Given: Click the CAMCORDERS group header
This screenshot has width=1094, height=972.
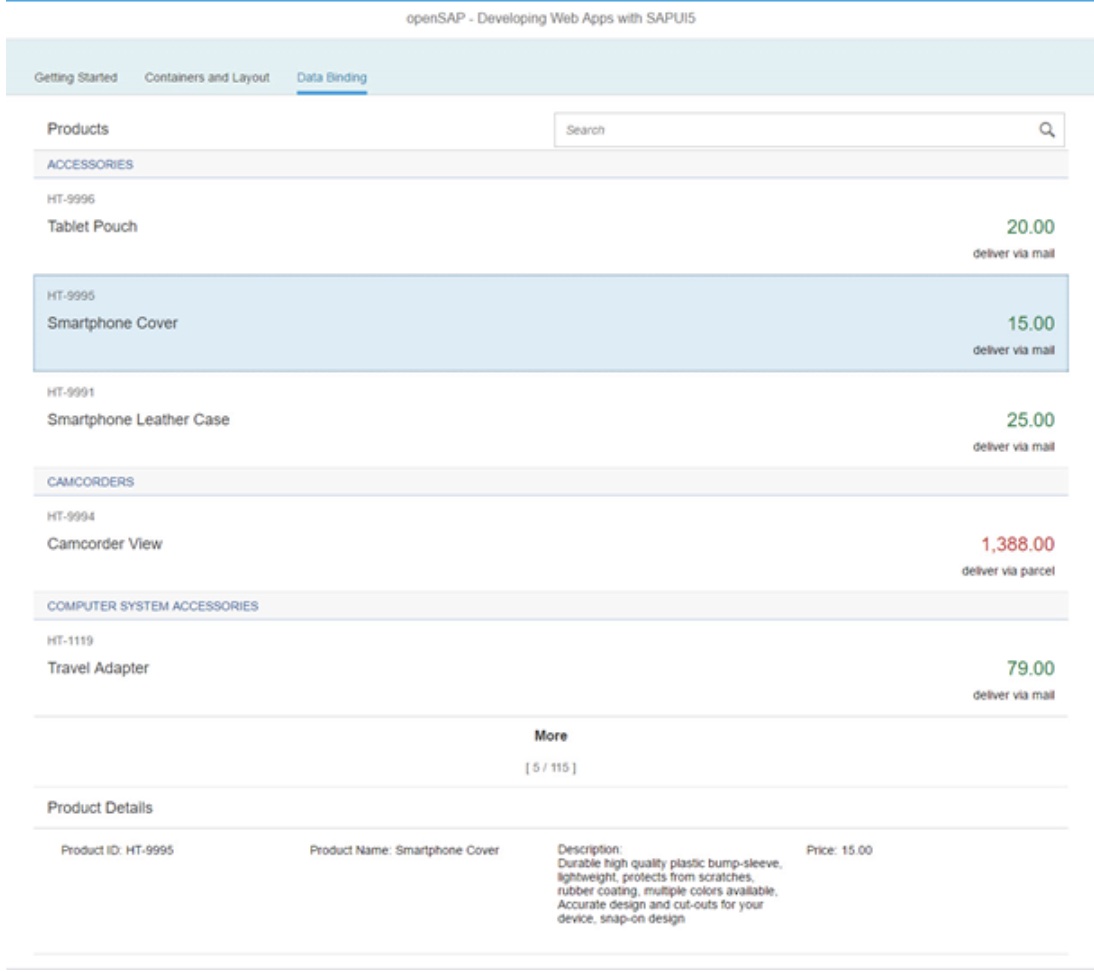Looking at the screenshot, I should tap(550, 482).
